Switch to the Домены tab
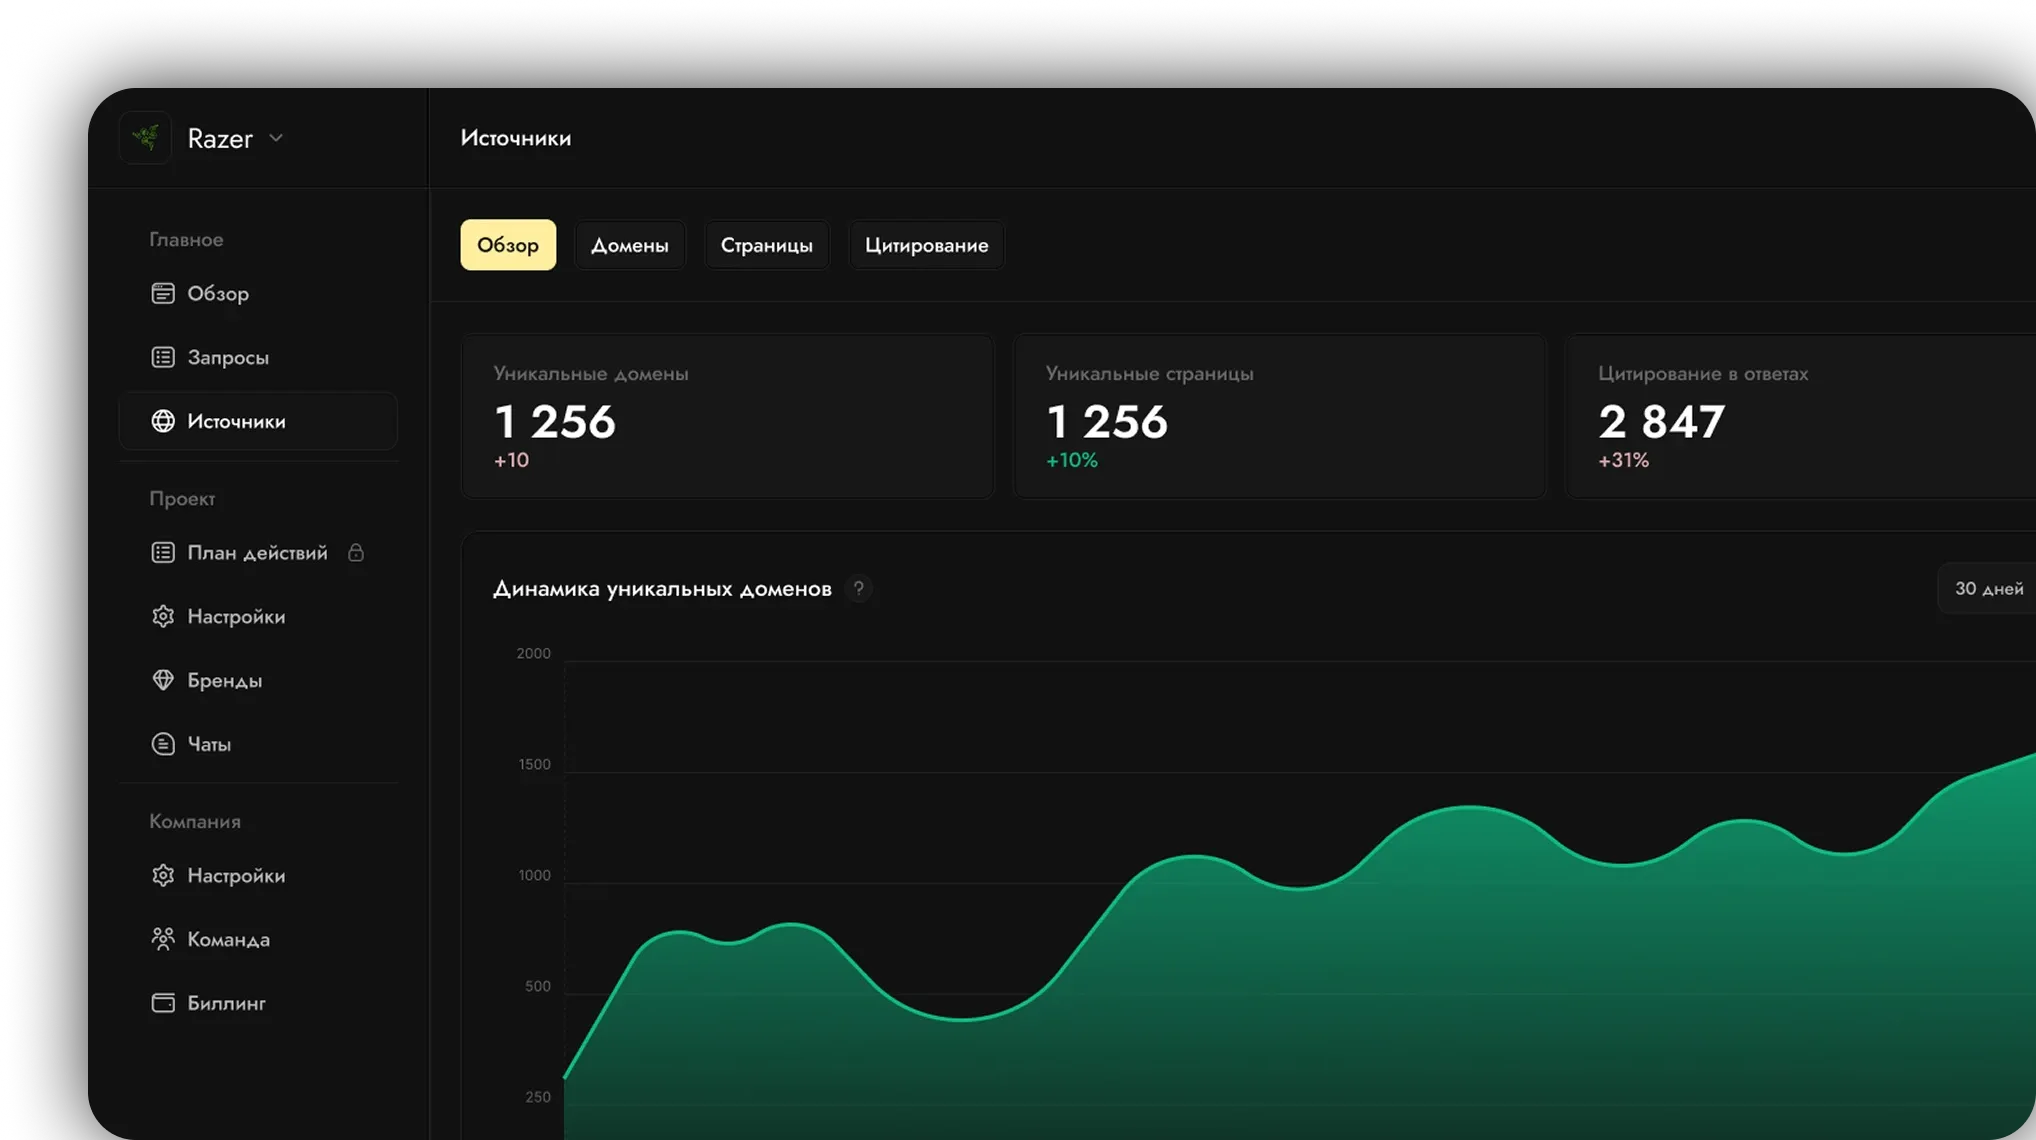This screenshot has height=1140, width=2036. tap(630, 245)
